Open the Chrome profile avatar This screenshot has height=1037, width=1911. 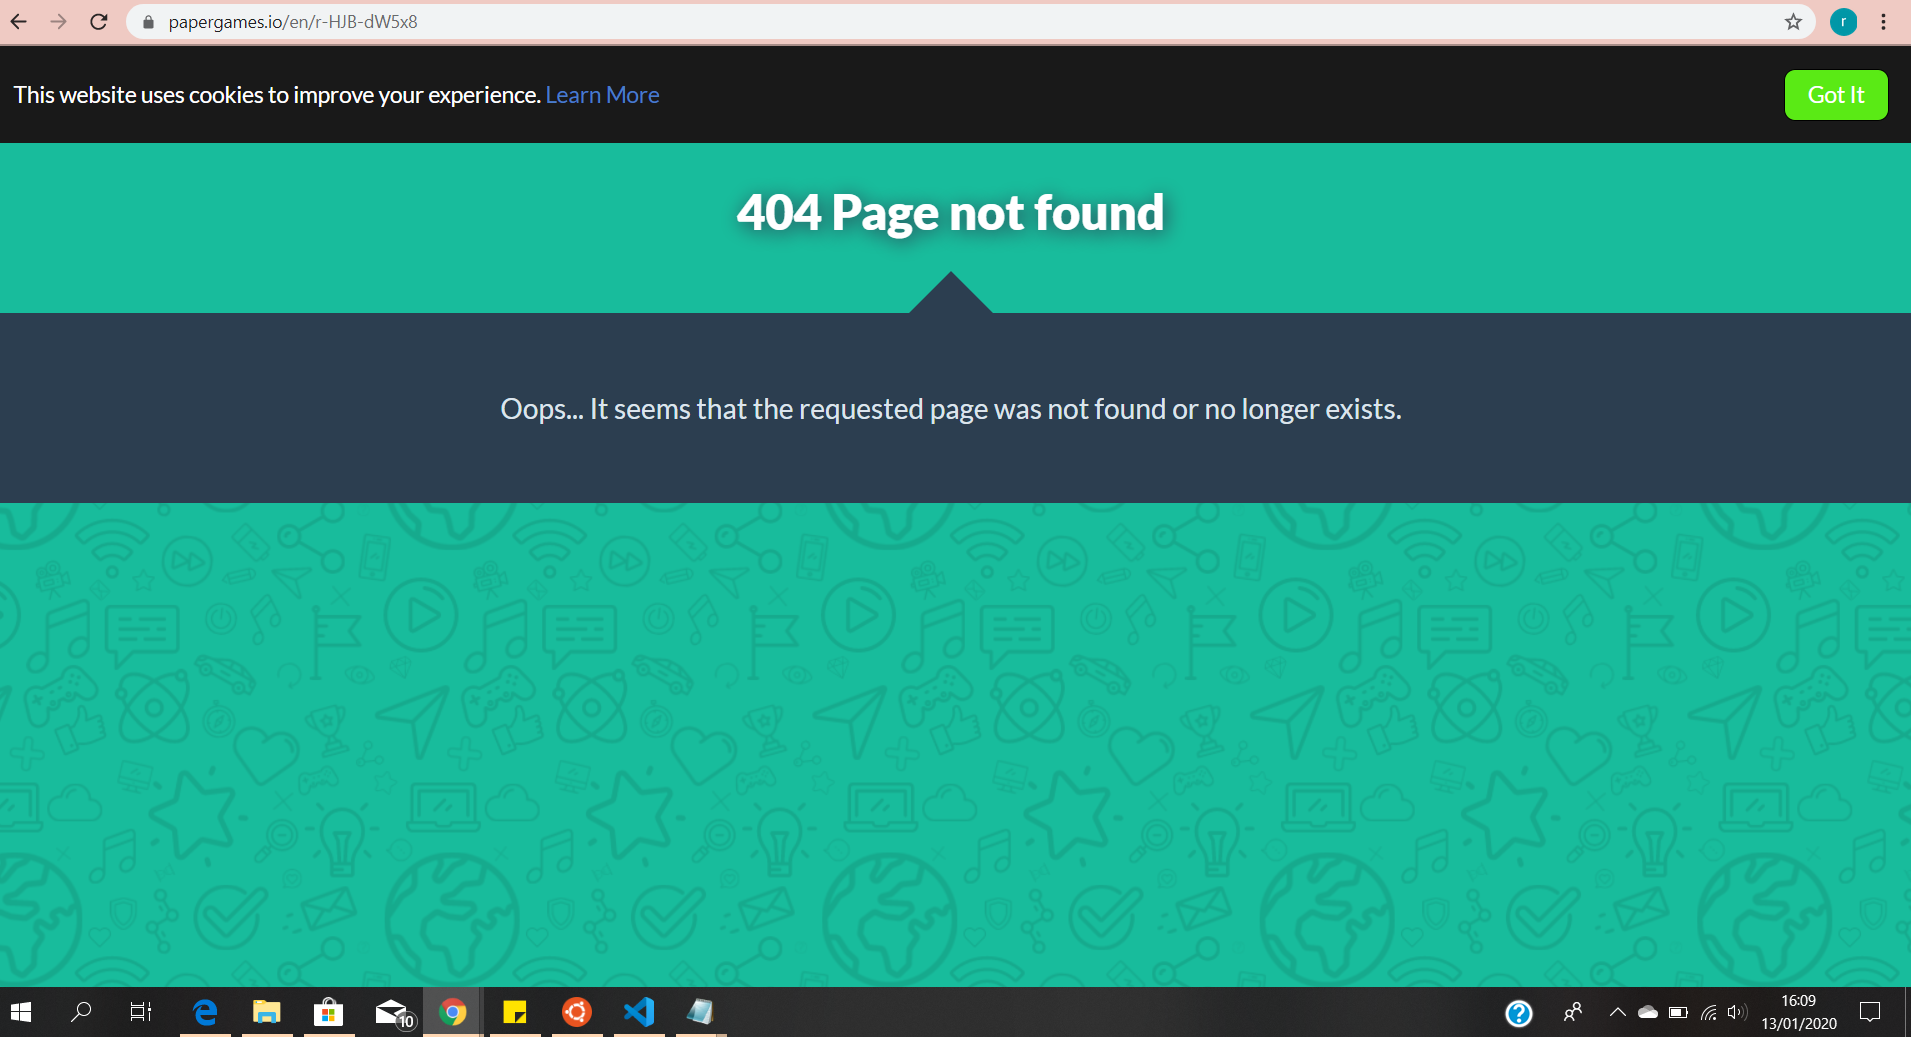pyautogui.click(x=1843, y=22)
